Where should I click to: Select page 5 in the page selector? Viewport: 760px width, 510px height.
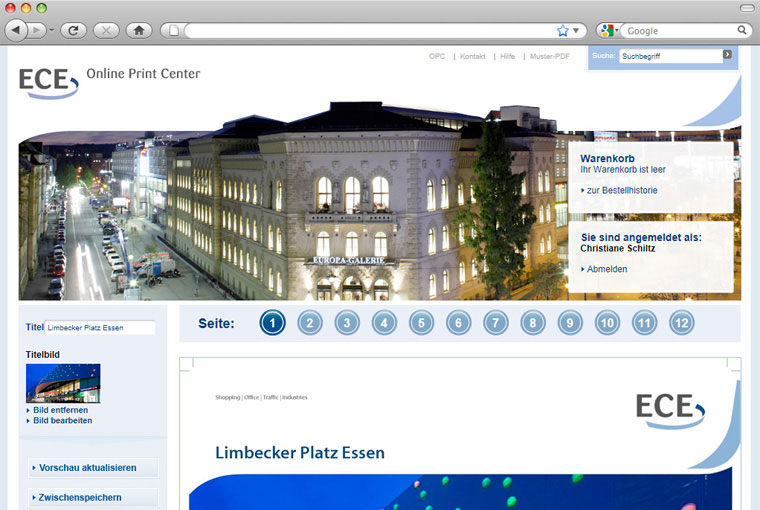[421, 323]
